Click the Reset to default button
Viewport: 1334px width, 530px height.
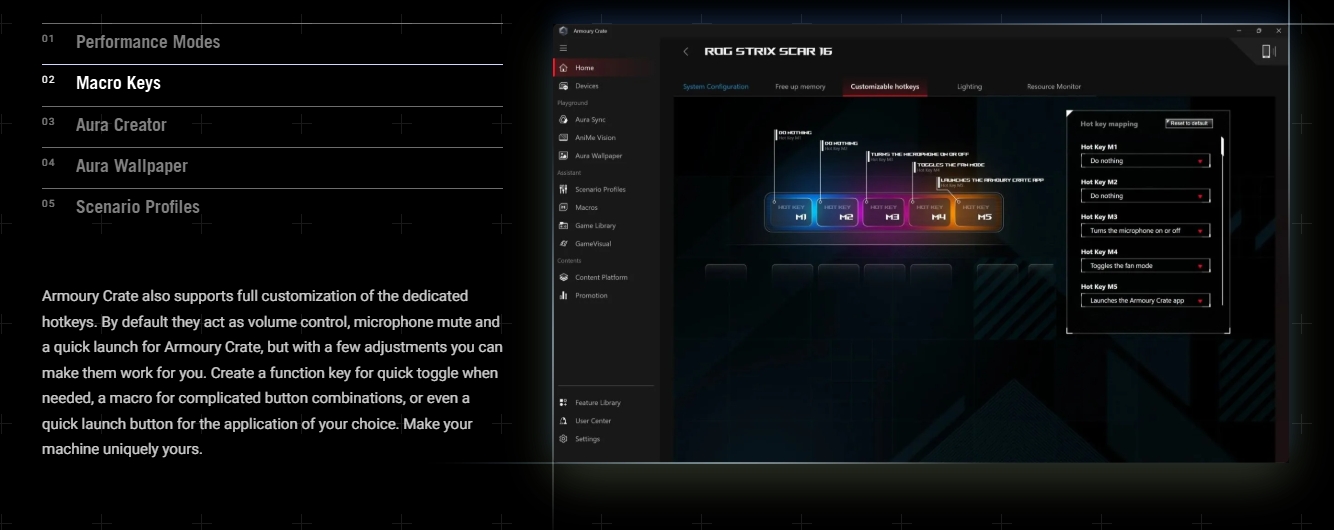click(x=1189, y=123)
